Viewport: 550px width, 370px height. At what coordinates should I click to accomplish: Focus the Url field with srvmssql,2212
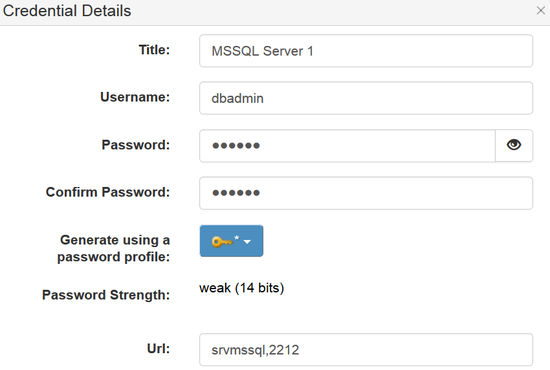[x=366, y=350]
